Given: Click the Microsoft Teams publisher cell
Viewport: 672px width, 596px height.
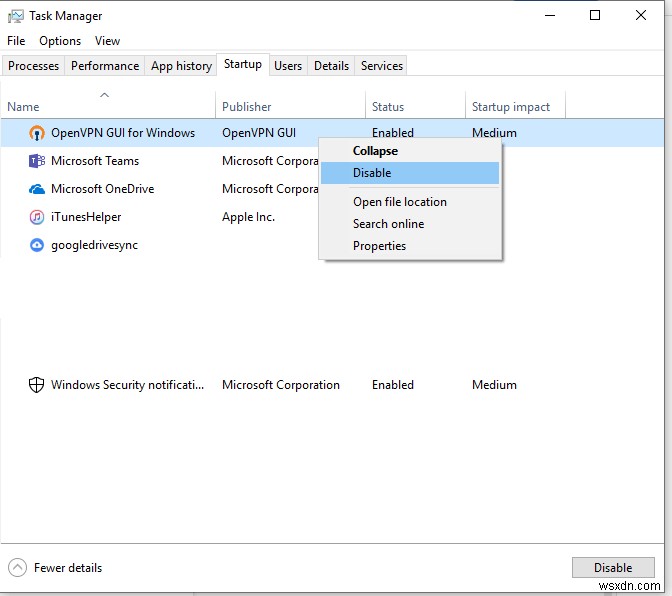Looking at the screenshot, I should [x=270, y=161].
